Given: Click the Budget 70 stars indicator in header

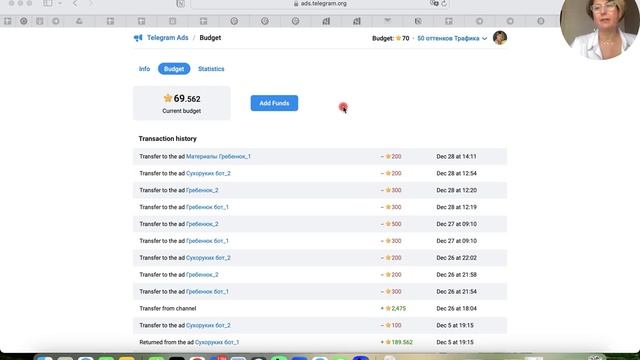Looking at the screenshot, I should [x=391, y=38].
